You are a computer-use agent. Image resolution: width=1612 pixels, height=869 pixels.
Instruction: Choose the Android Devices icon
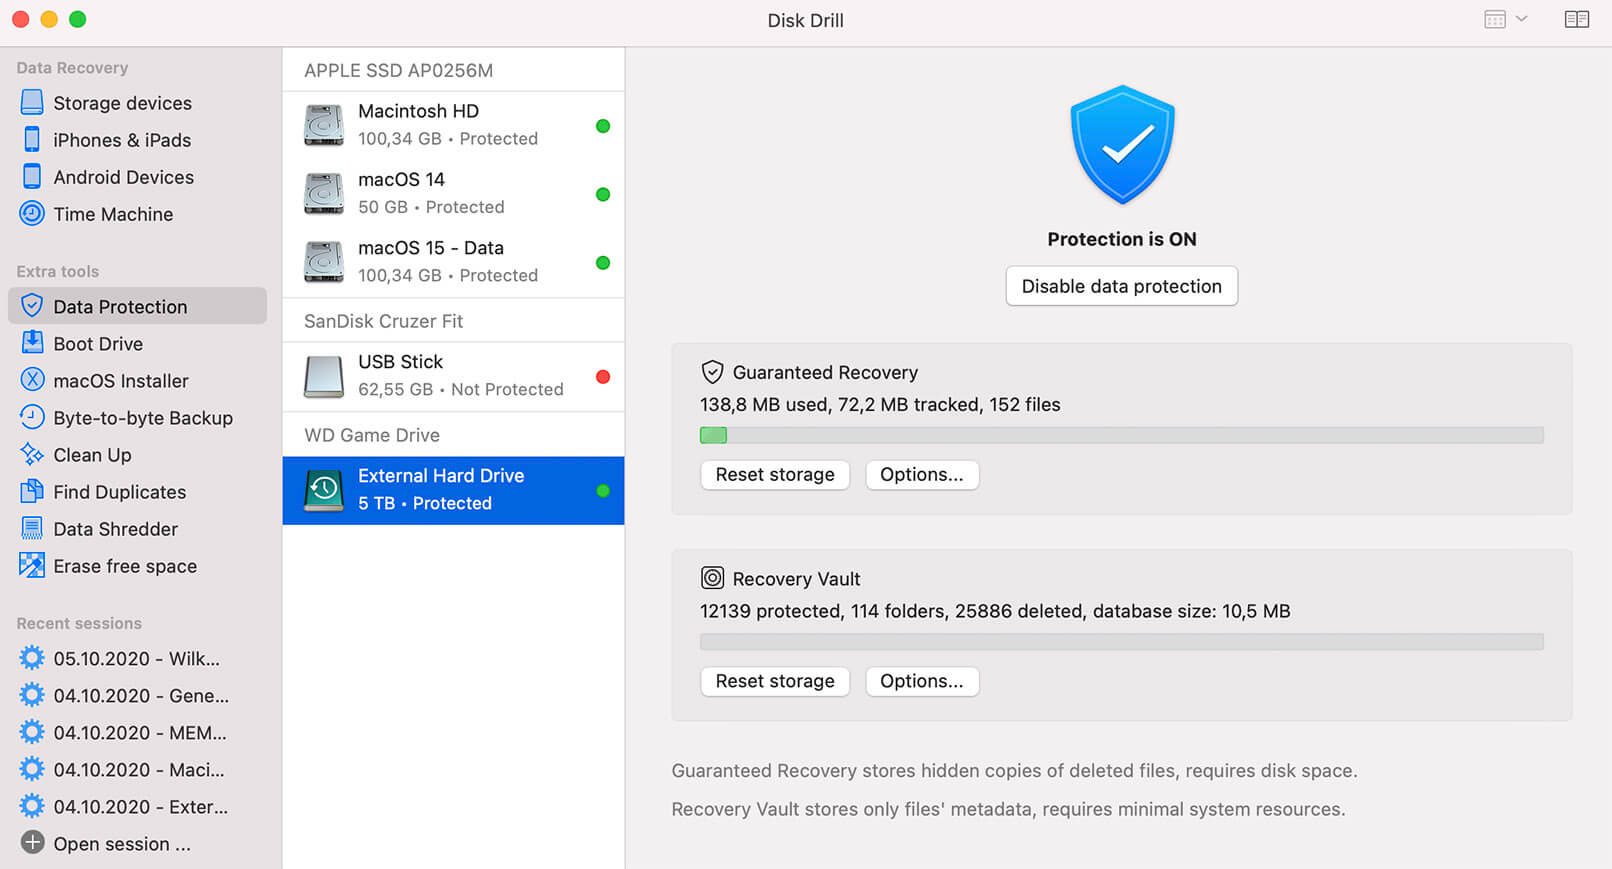tap(32, 177)
